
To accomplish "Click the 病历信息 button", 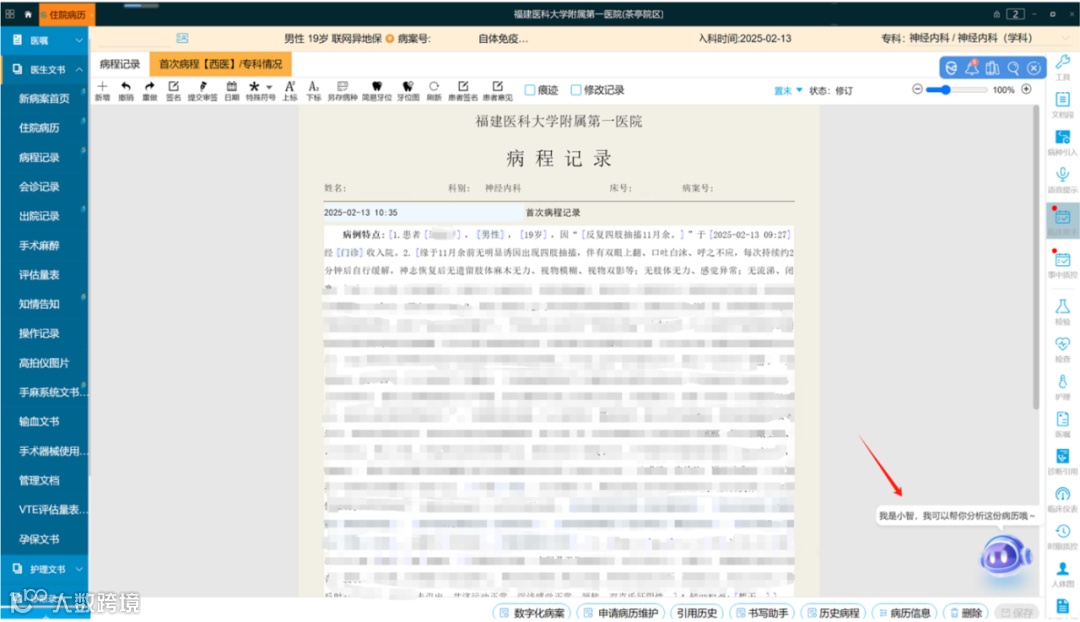I will pyautogui.click(x=904, y=612).
